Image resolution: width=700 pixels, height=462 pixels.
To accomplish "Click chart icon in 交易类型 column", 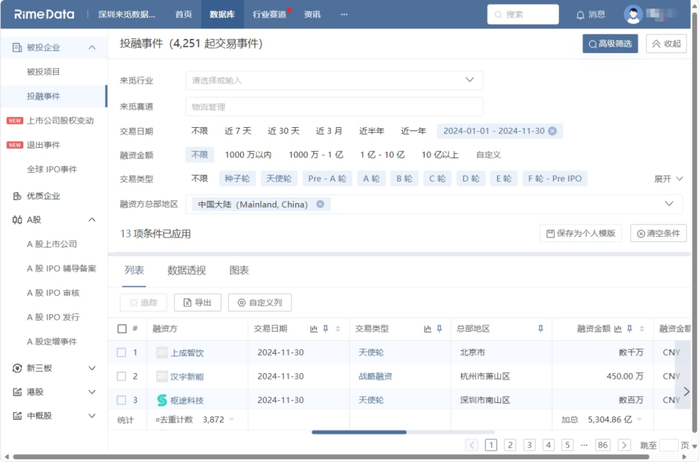I will click(x=427, y=329).
